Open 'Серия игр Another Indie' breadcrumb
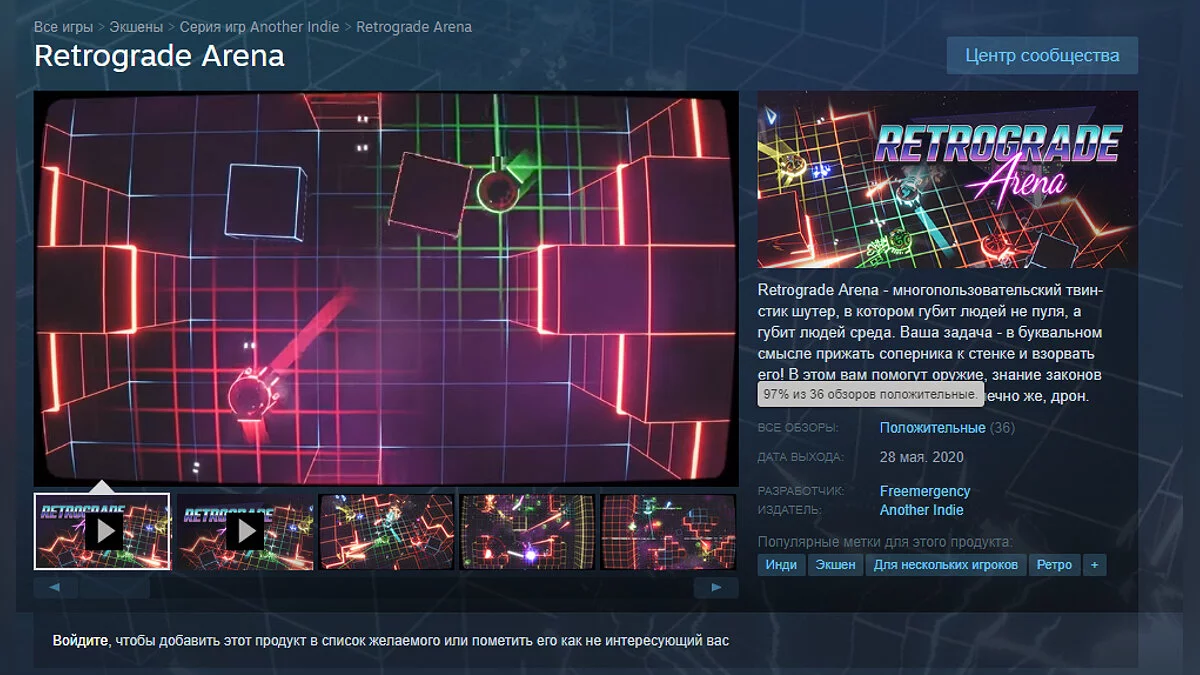Screen dimensions: 1200x675 (259, 26)
